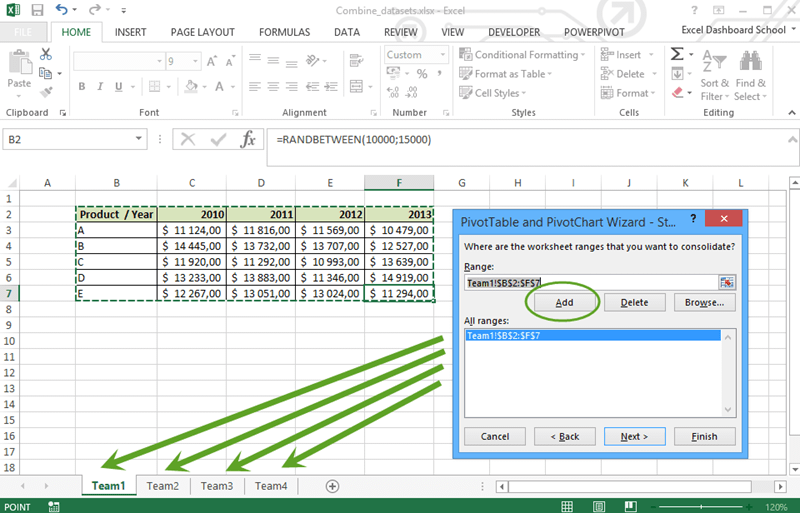Click the < Back button
The image size is (800, 513).
coord(564,436)
